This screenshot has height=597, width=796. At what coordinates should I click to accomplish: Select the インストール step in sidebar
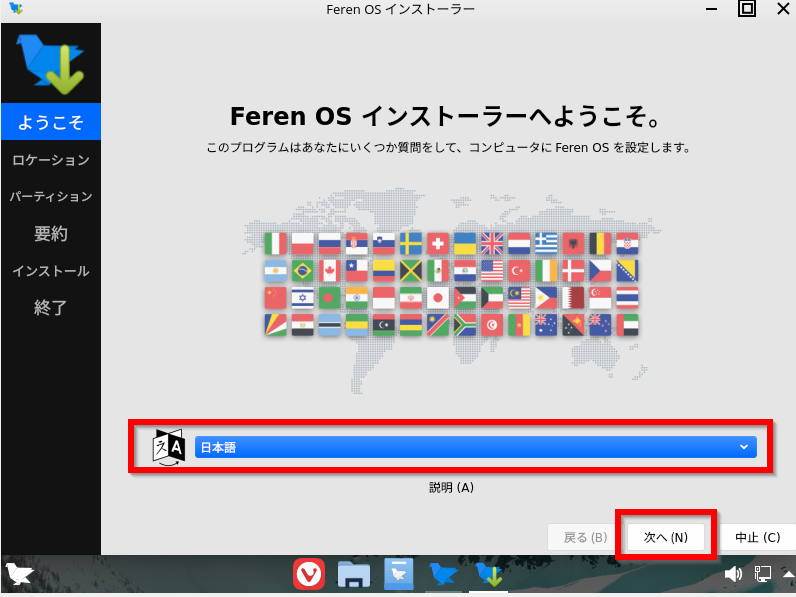tap(51, 271)
